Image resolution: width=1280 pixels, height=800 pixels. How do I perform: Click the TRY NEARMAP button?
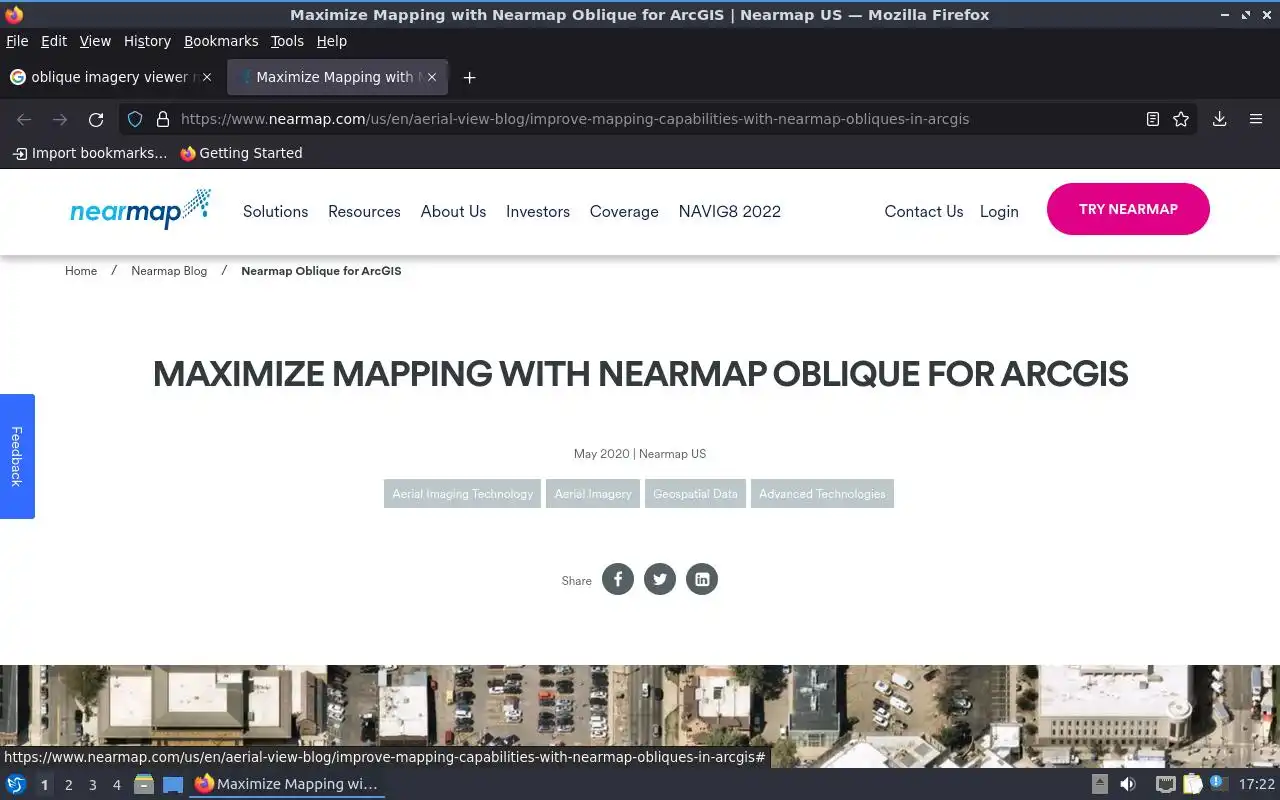pos(1128,209)
